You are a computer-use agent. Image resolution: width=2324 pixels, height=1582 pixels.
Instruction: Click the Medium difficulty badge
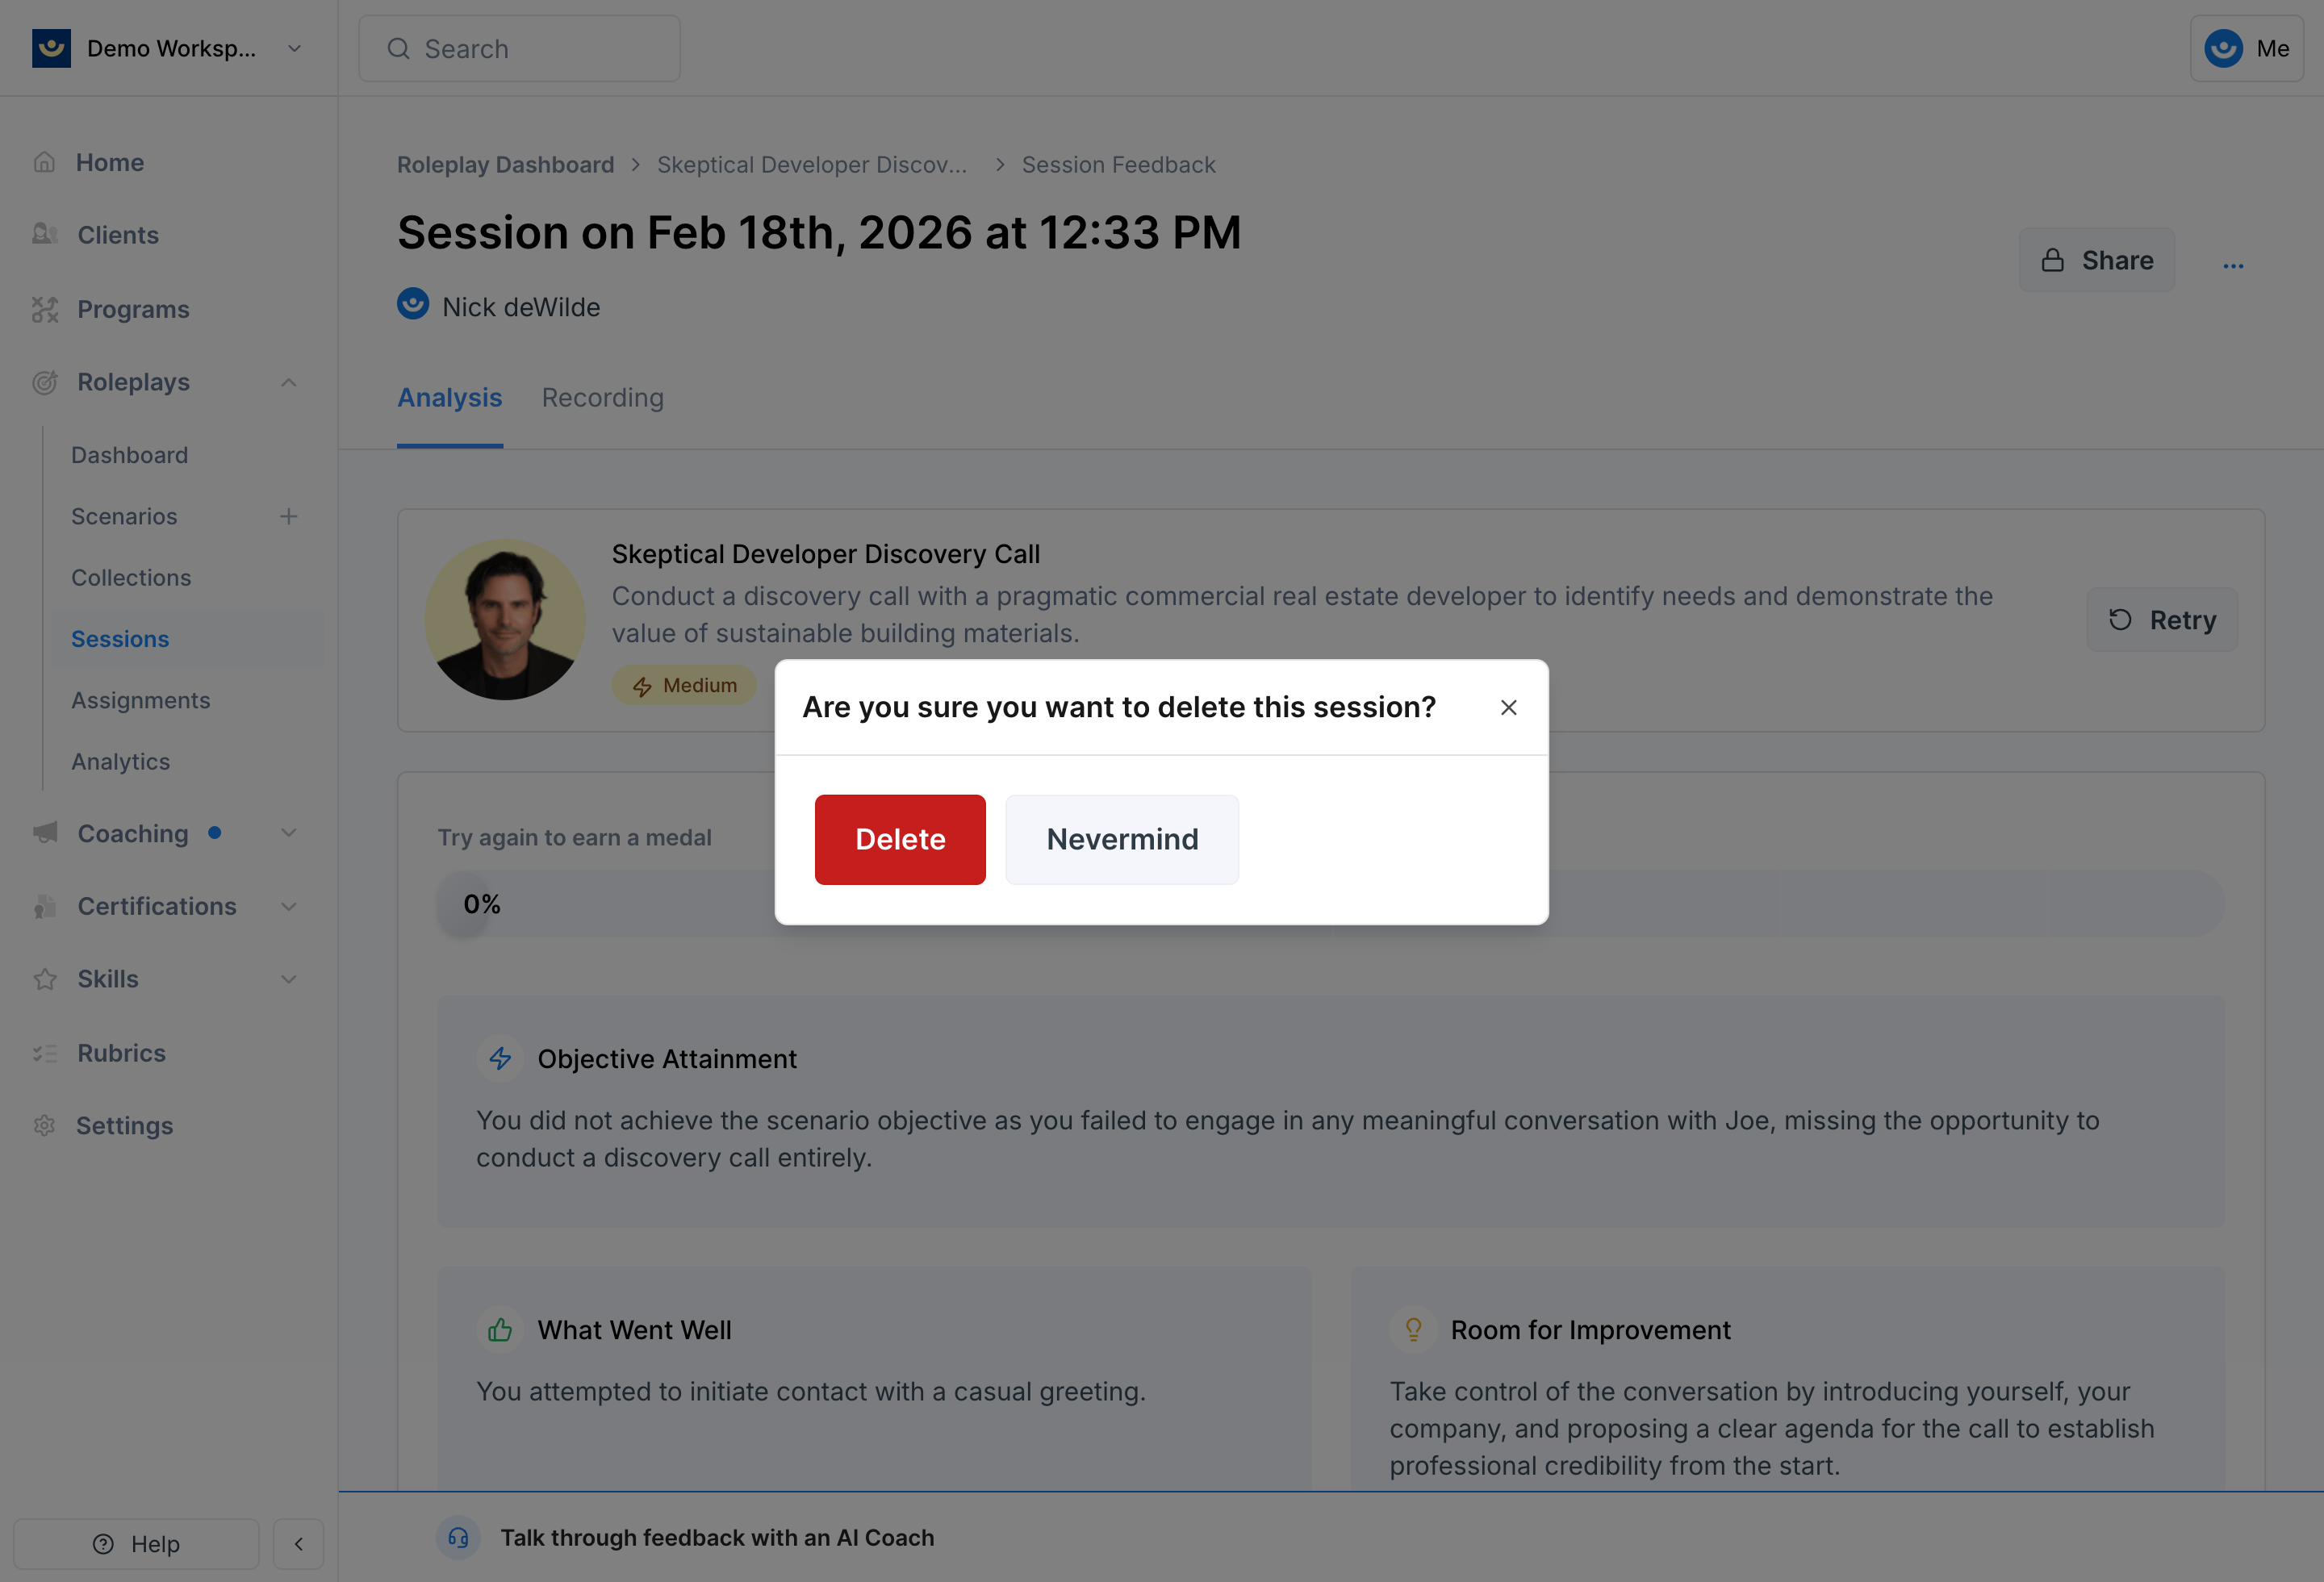(684, 685)
